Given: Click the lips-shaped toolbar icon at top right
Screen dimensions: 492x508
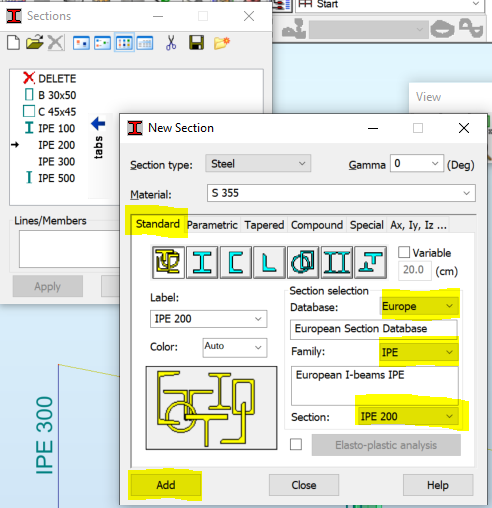Looking at the screenshot, I should point(442,29).
